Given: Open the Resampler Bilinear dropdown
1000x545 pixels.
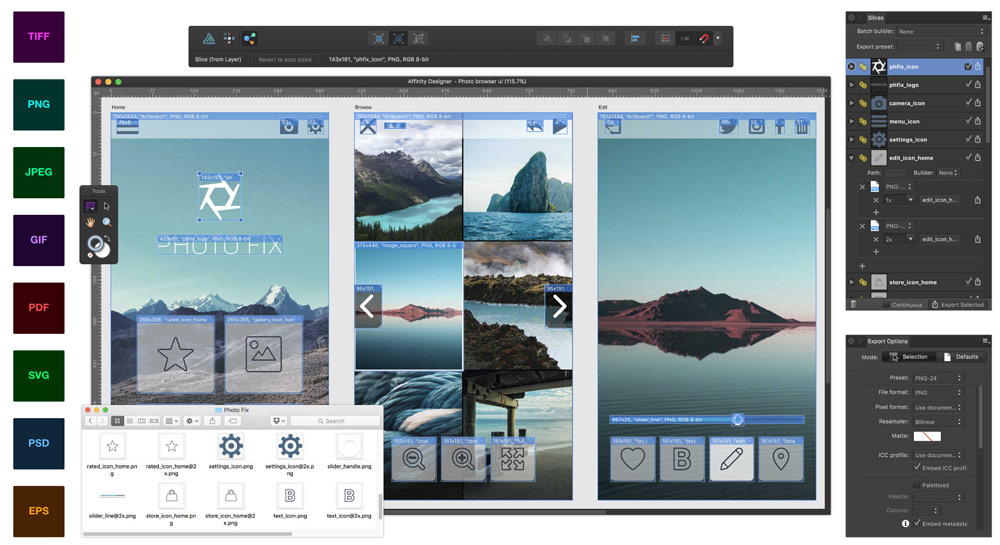Looking at the screenshot, I should tap(937, 422).
